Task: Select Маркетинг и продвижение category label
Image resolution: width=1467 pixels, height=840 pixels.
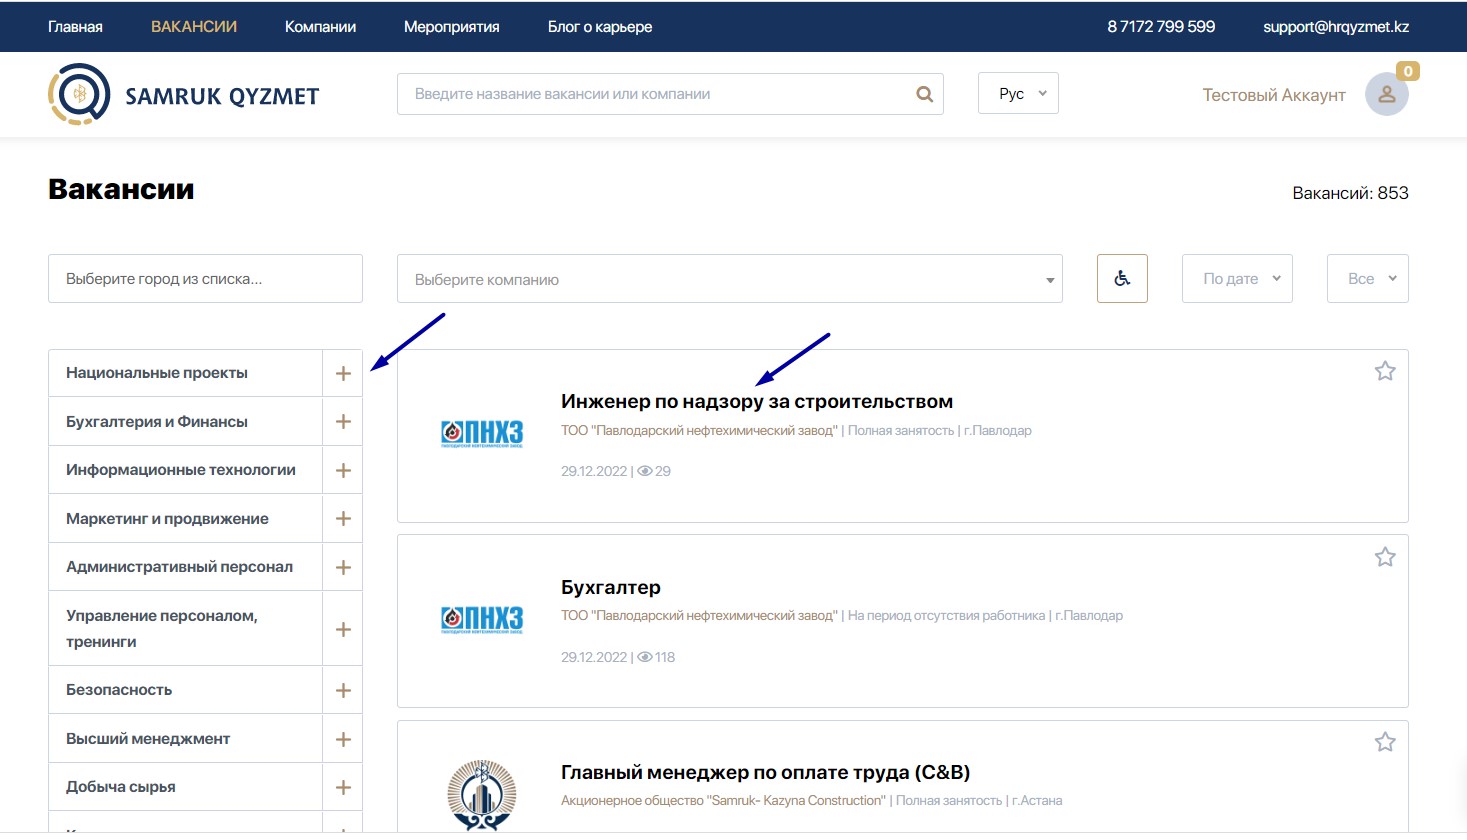Action: point(167,519)
